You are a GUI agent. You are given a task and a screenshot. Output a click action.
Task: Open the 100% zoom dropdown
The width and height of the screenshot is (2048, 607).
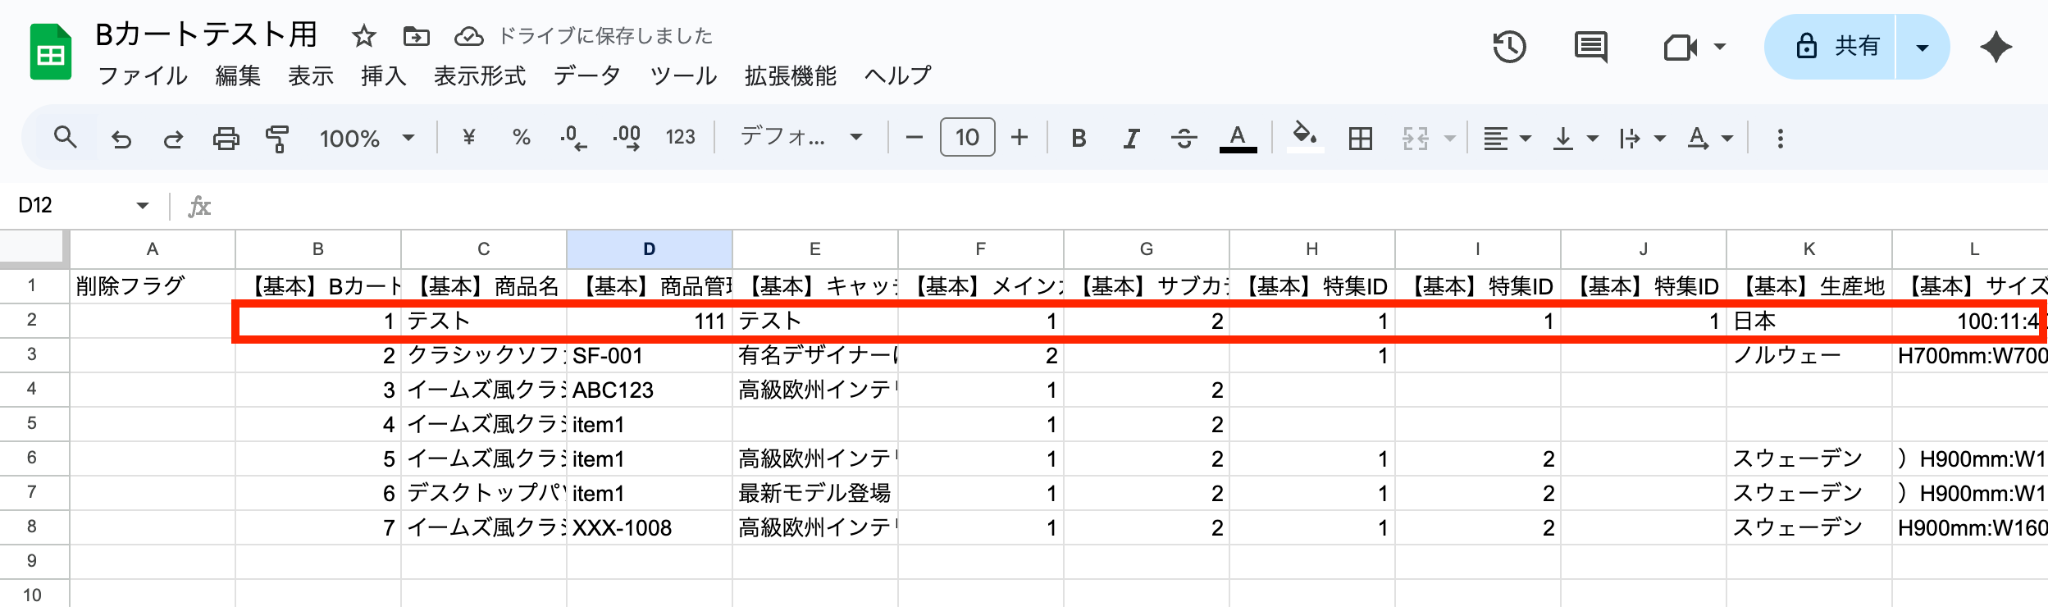(366, 138)
